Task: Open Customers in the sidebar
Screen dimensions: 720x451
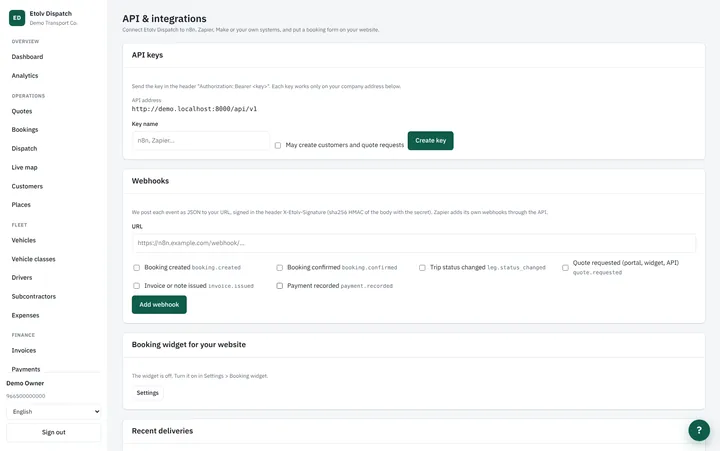Action: tap(27, 186)
